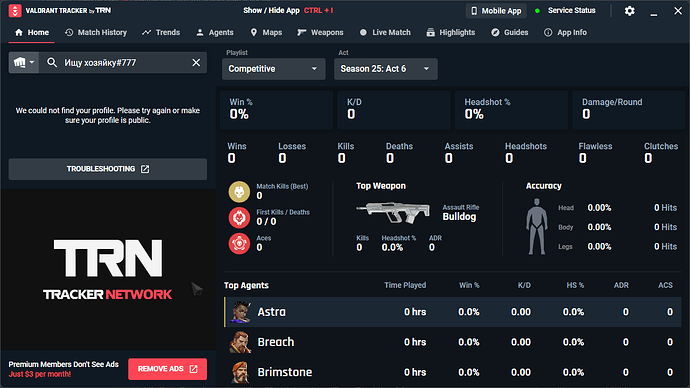Switch to the Maps tab
Viewport: 690px width, 388px height.
click(266, 33)
